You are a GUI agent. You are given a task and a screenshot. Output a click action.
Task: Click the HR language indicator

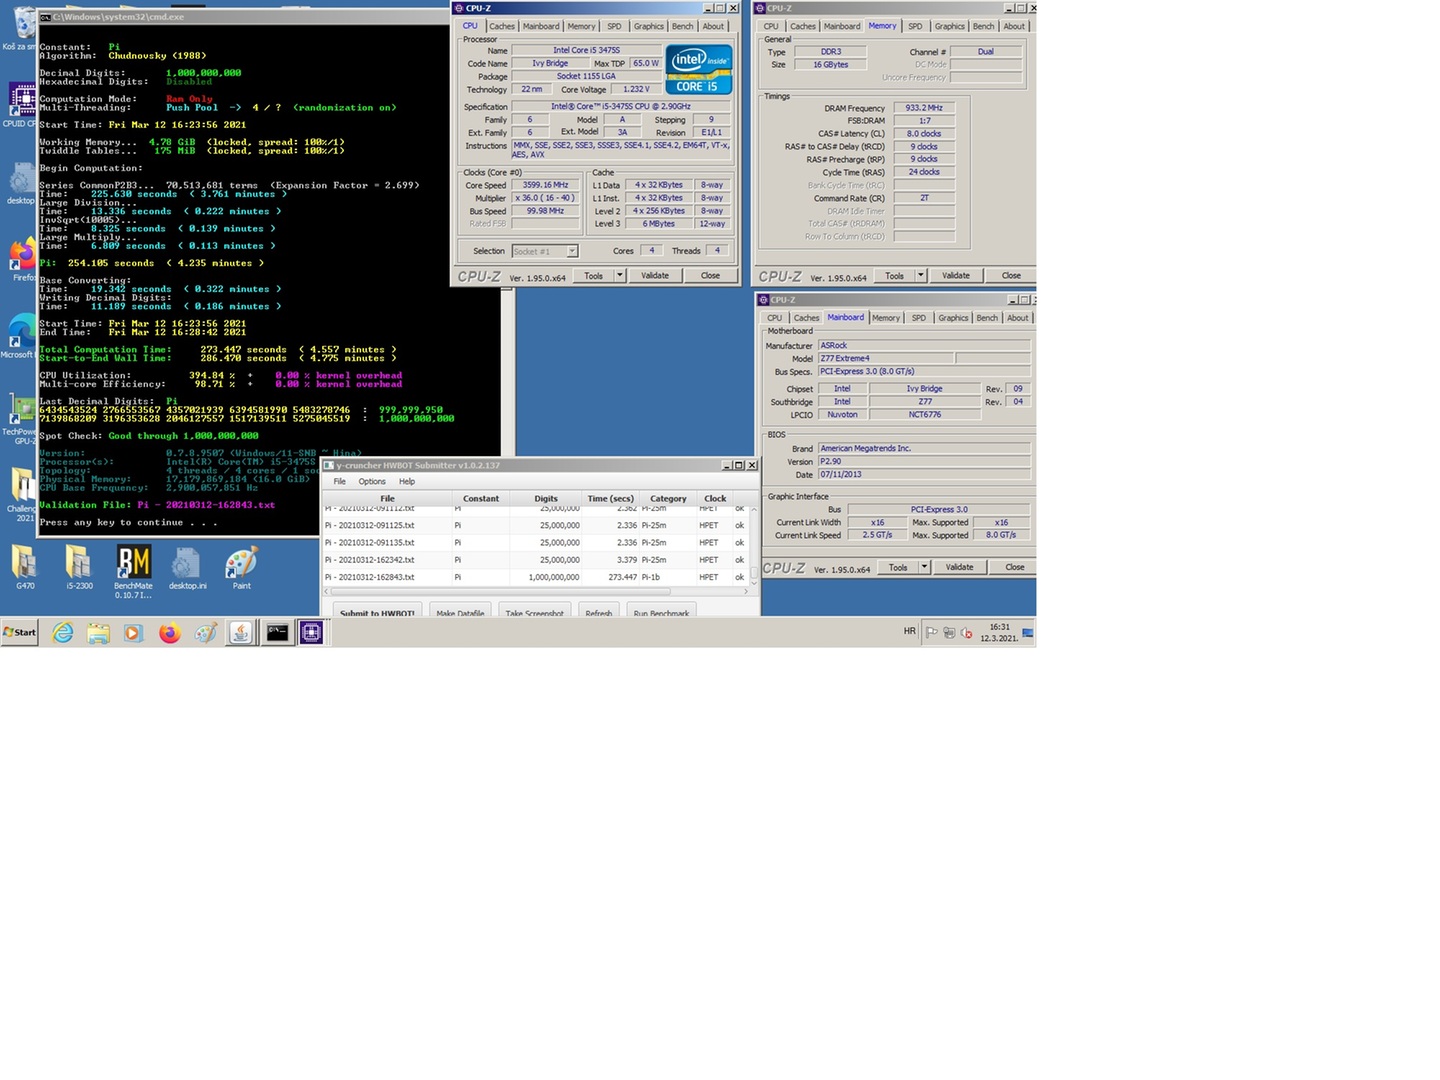click(x=909, y=632)
